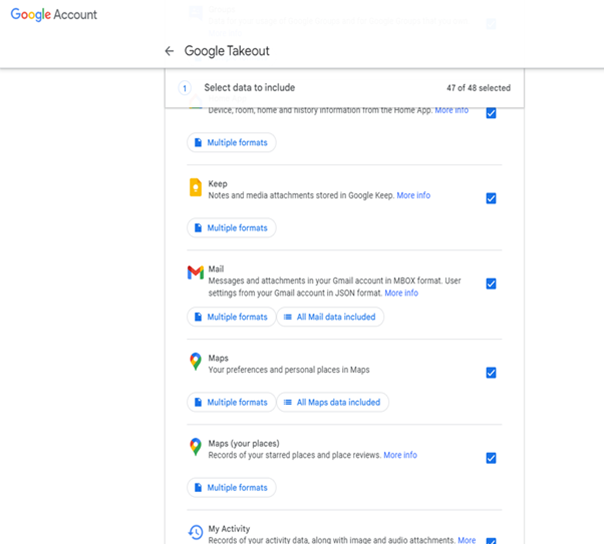Open More info link for Keep
This screenshot has width=604, height=544.
click(x=413, y=195)
